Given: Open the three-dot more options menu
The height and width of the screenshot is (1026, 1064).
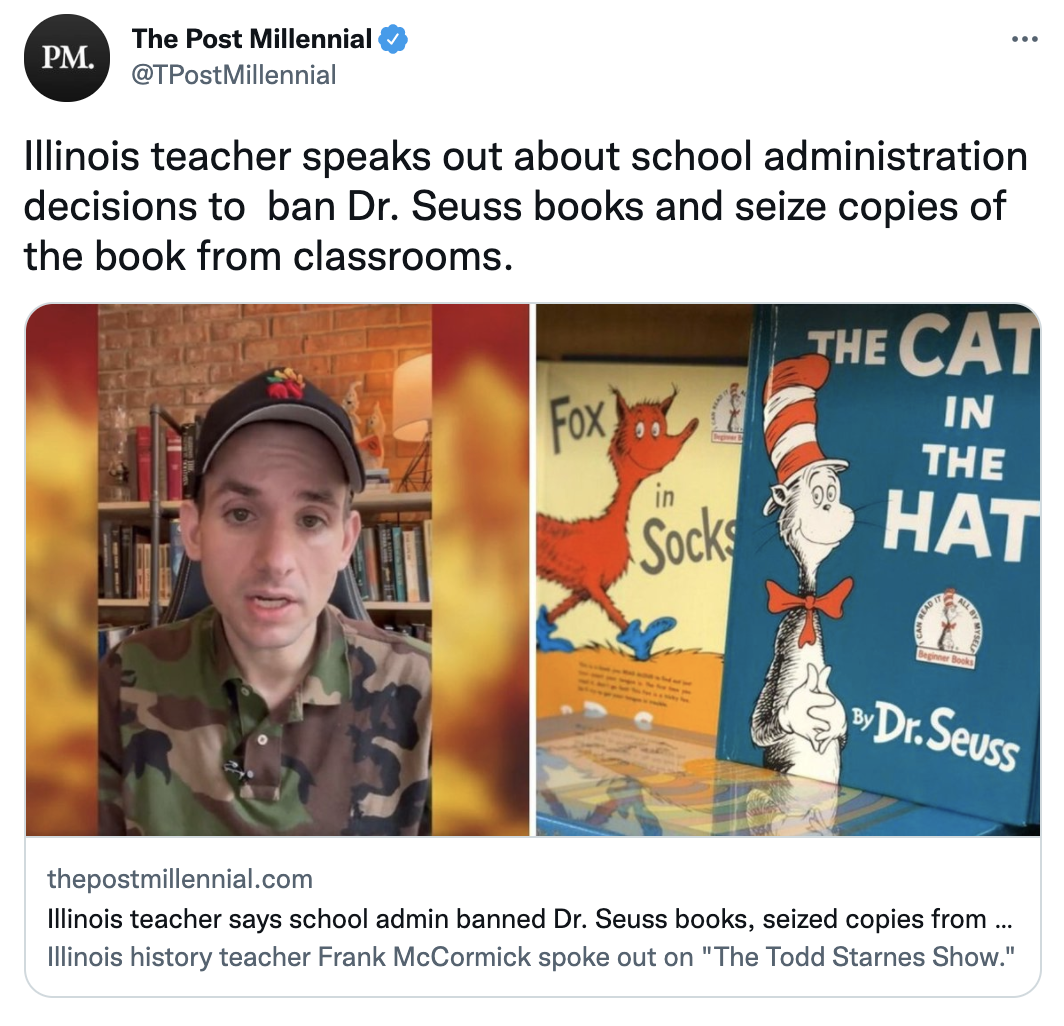Looking at the screenshot, I should coord(1025,39).
